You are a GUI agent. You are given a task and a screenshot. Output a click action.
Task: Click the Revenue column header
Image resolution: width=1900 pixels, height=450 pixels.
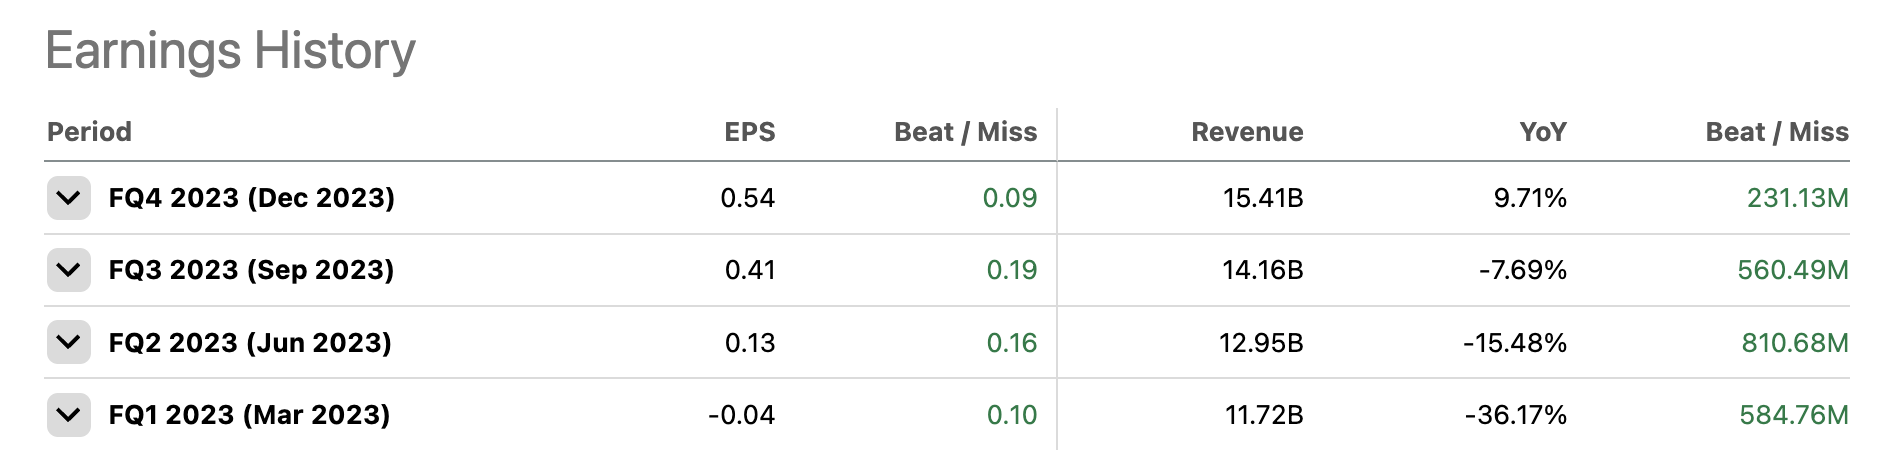click(x=1246, y=132)
